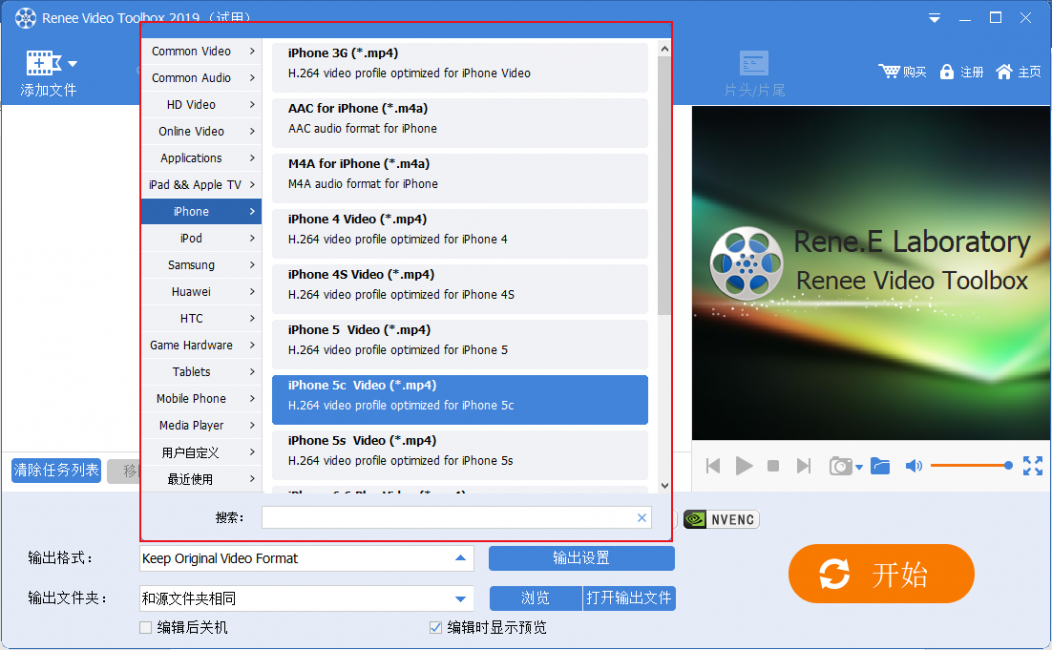
Task: Choose M4A for iPhone (*.m4a) format
Action: tap(460, 178)
